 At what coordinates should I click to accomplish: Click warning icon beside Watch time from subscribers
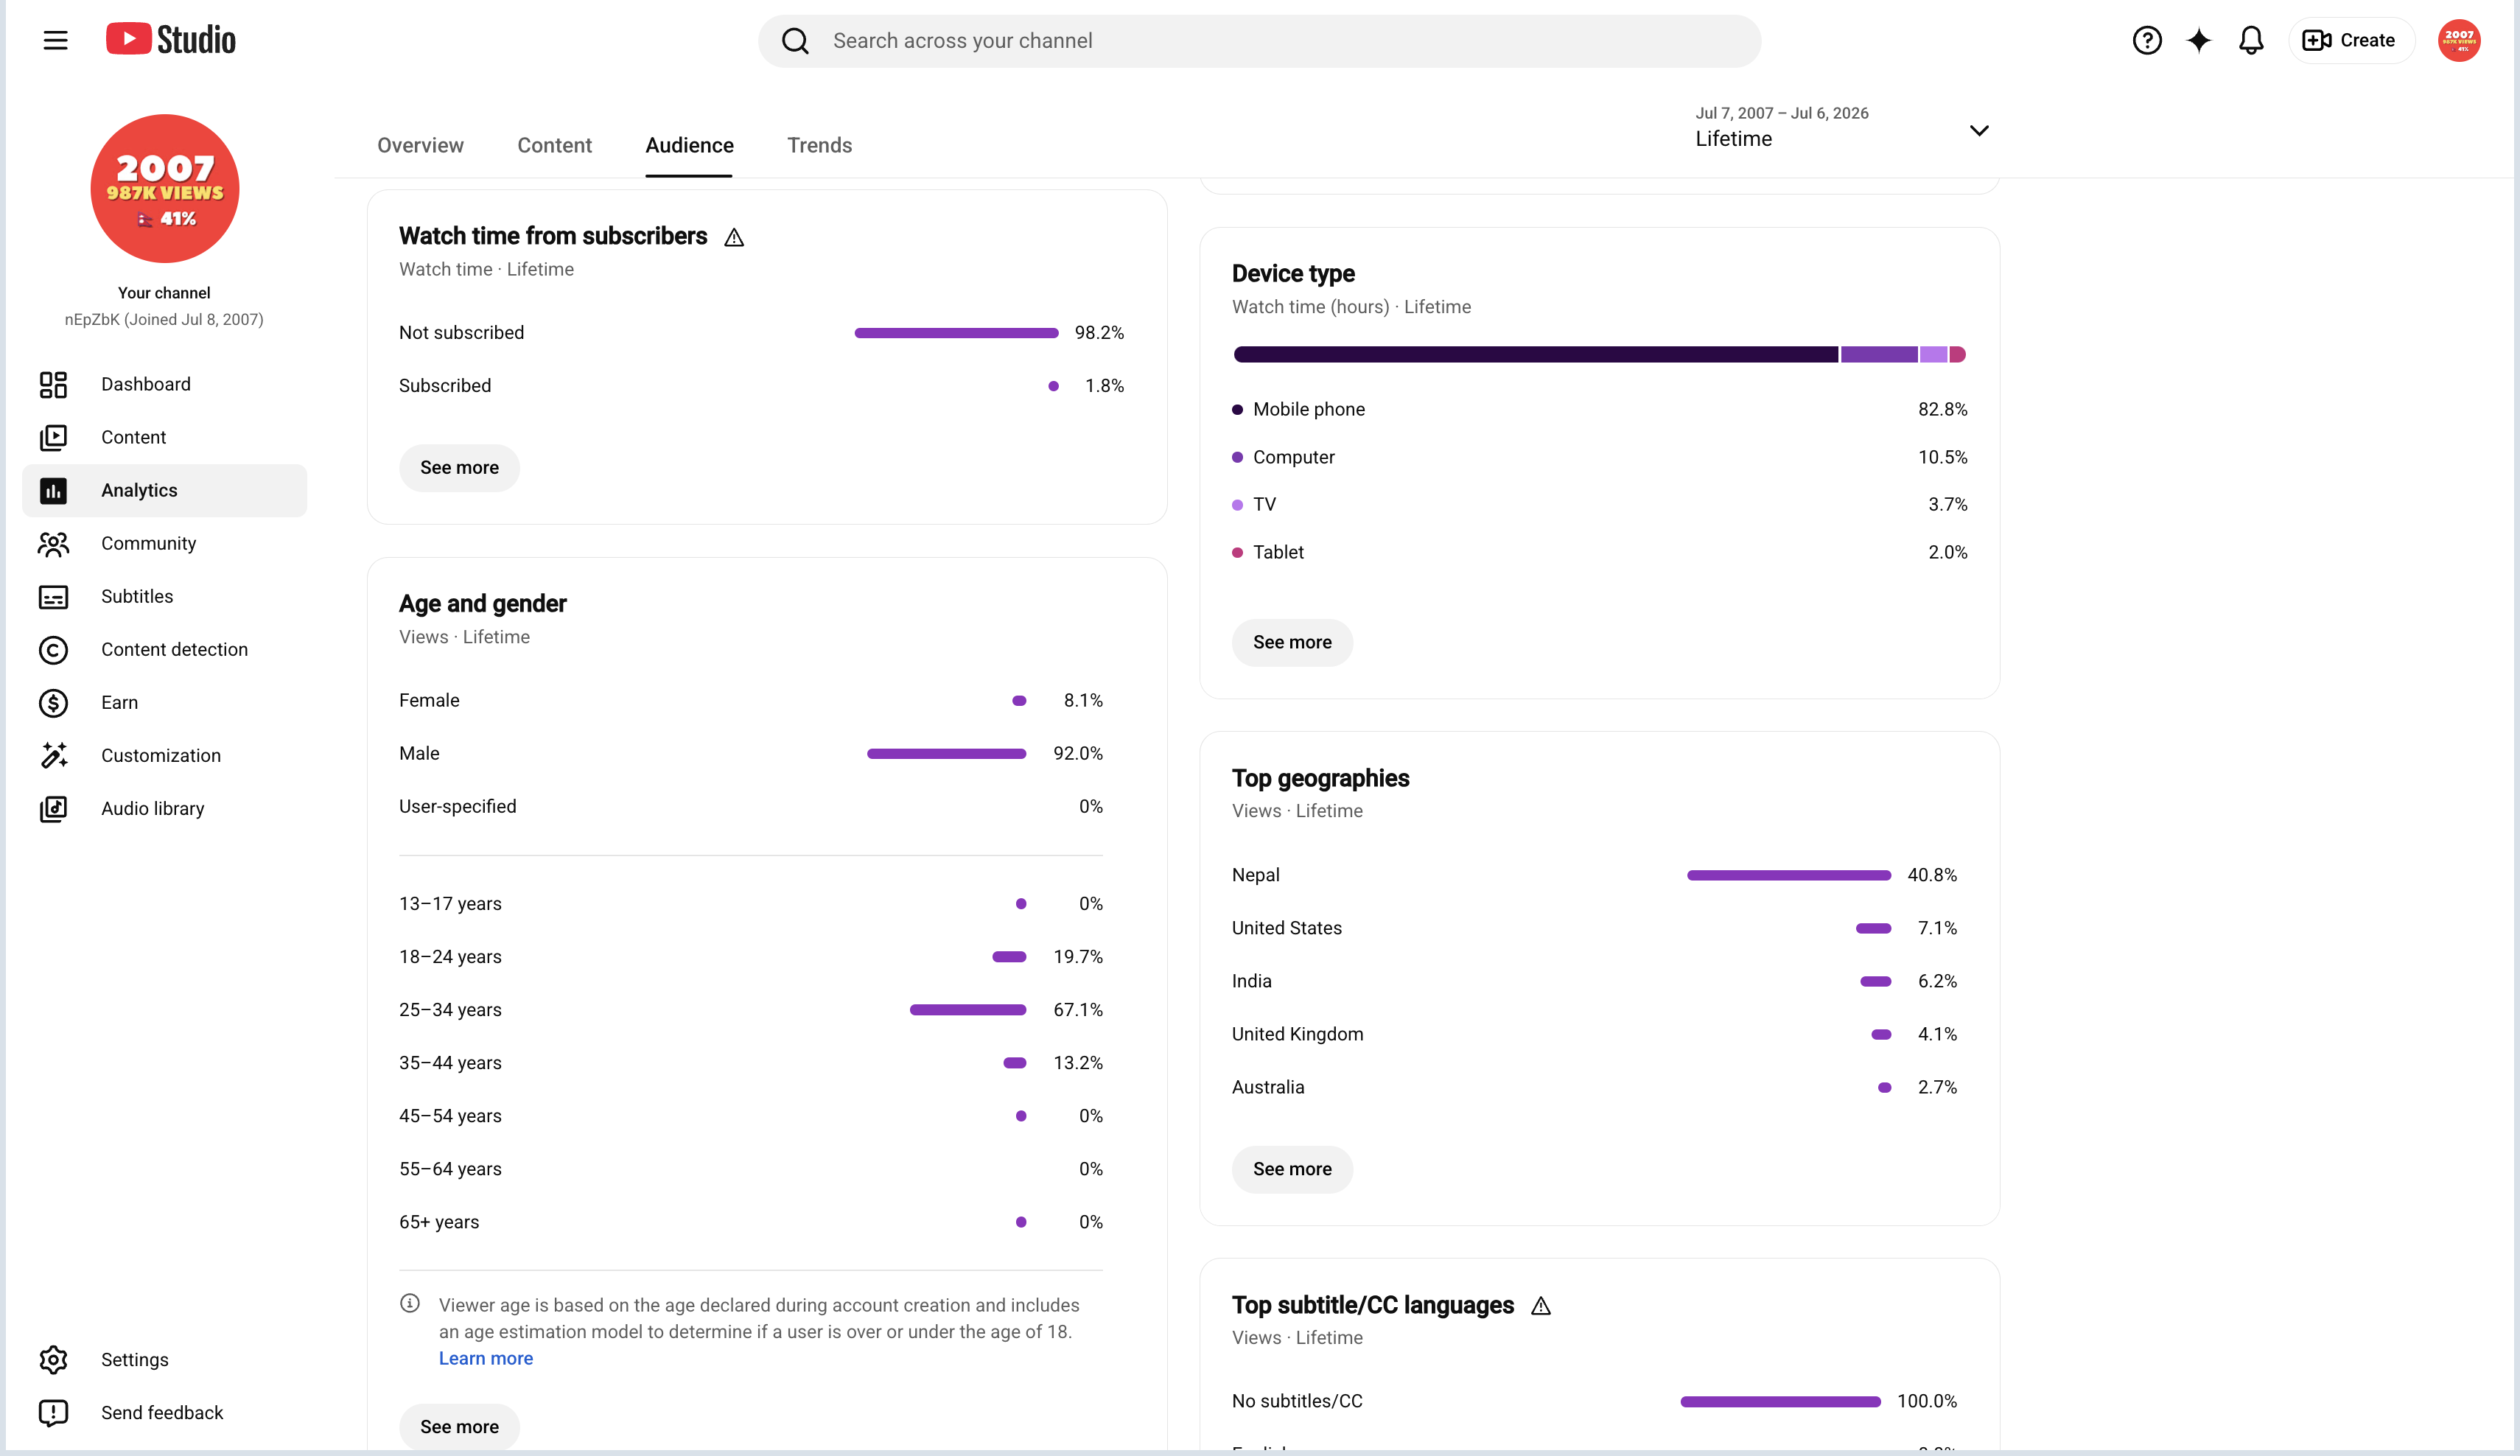734,237
